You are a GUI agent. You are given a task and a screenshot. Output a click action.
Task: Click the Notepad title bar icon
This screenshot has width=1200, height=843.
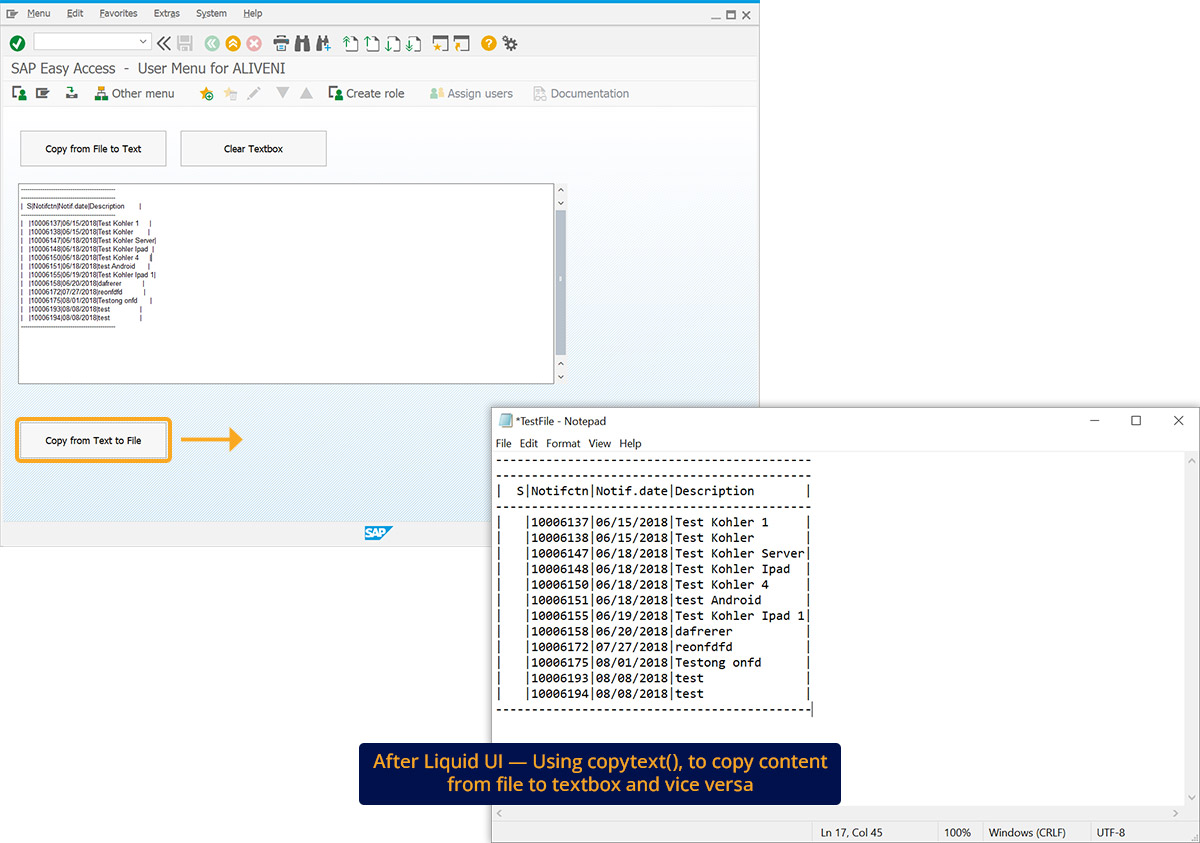(506, 421)
